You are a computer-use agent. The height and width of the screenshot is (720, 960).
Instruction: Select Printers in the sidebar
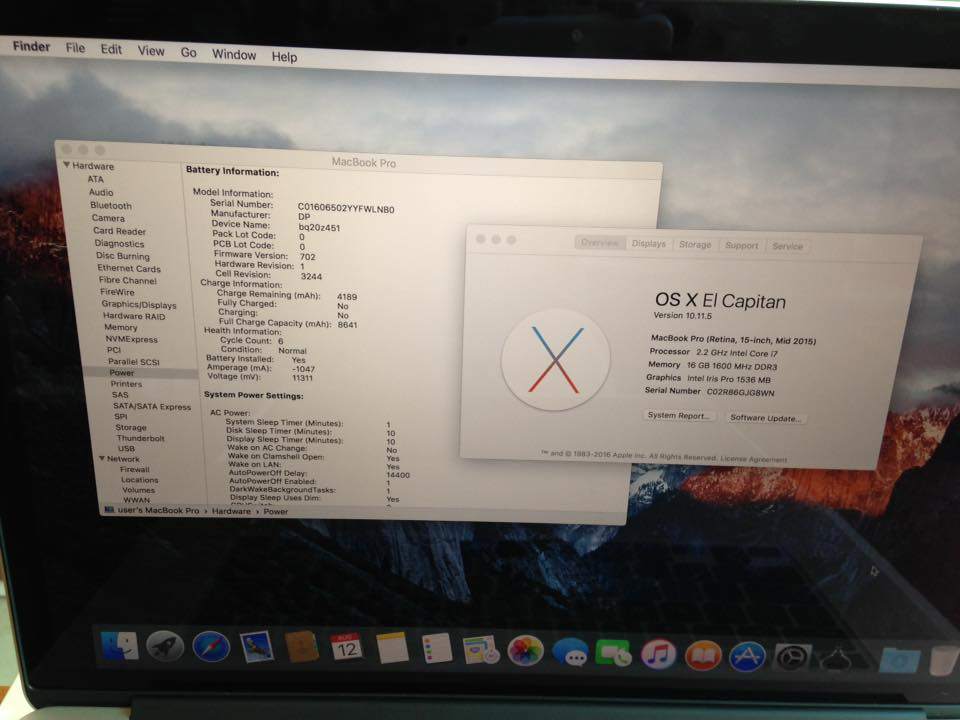pos(126,384)
